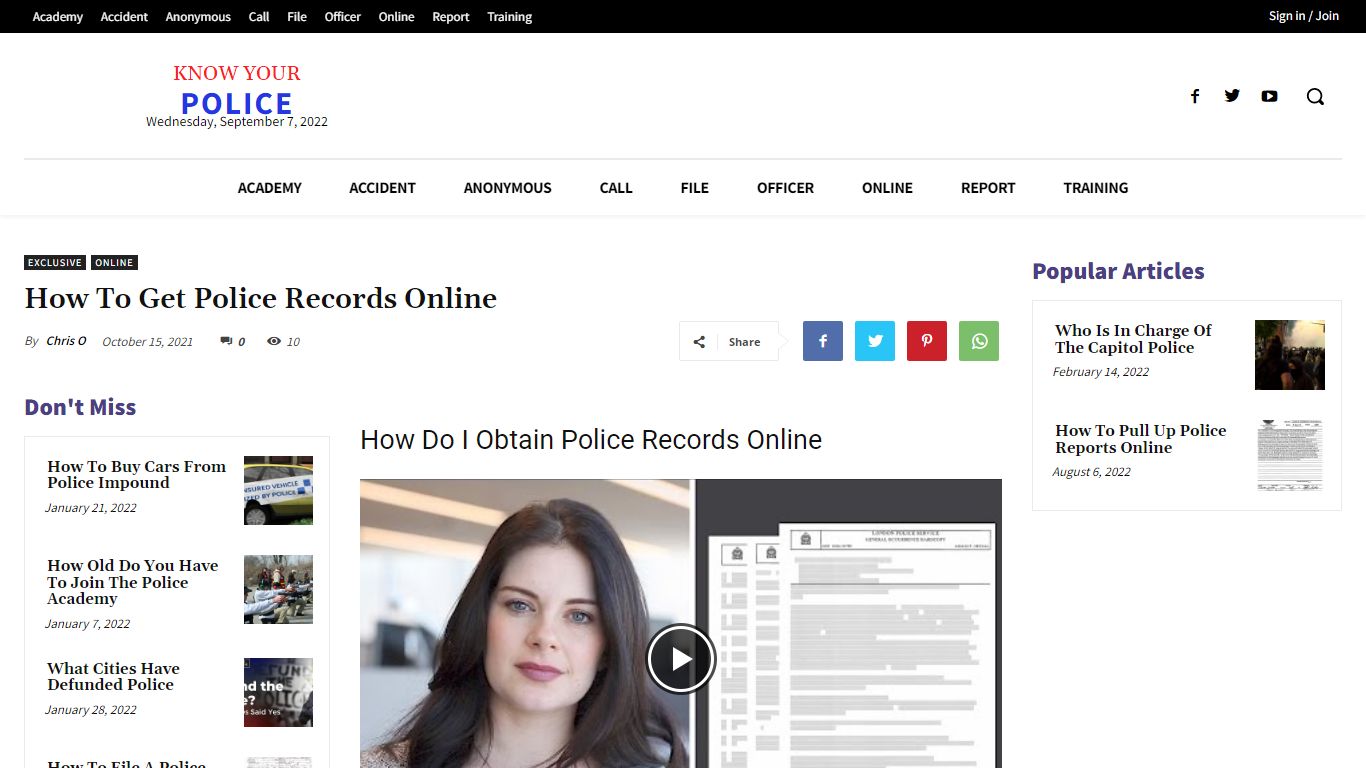The image size is (1366, 768).
Task: Select ACCIDENT in main navigation
Action: pos(382,188)
